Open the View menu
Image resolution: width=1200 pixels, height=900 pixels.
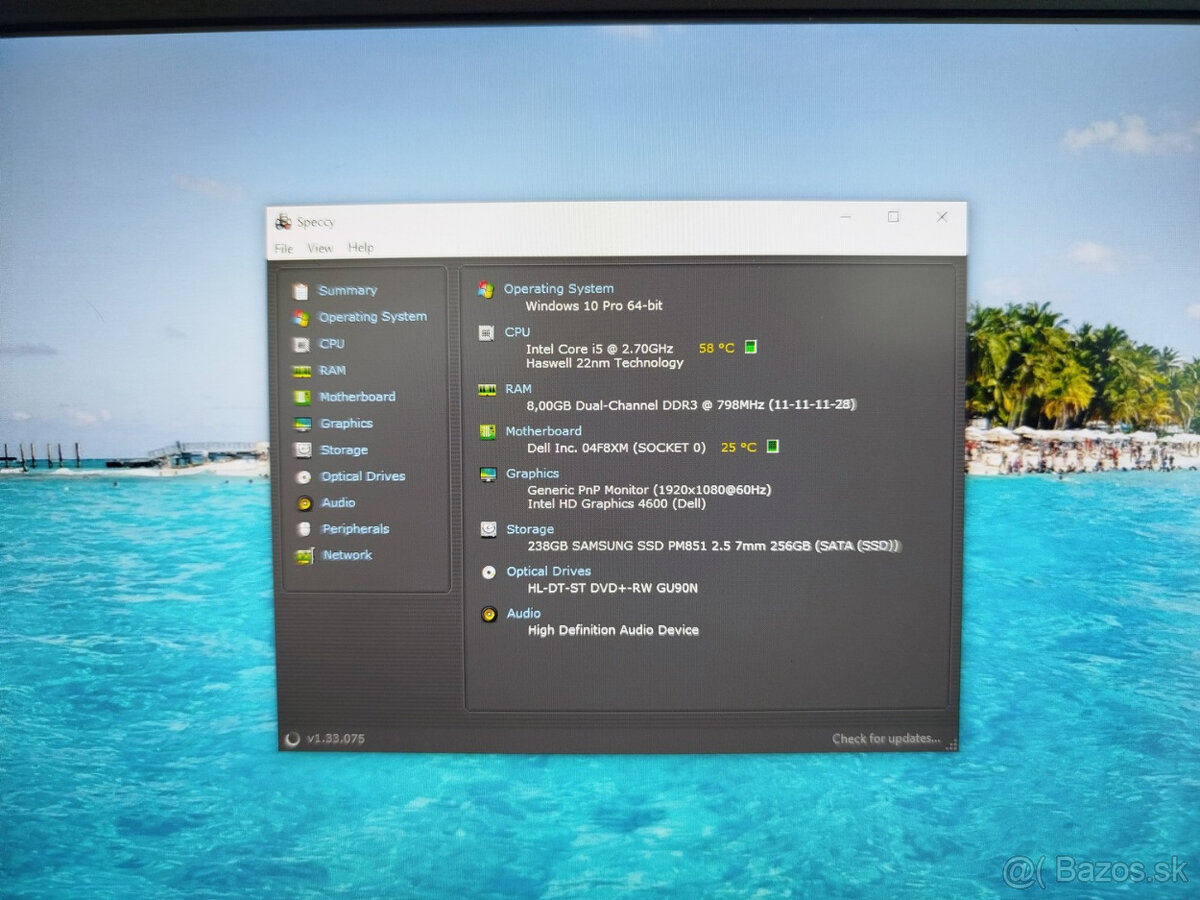click(x=320, y=248)
